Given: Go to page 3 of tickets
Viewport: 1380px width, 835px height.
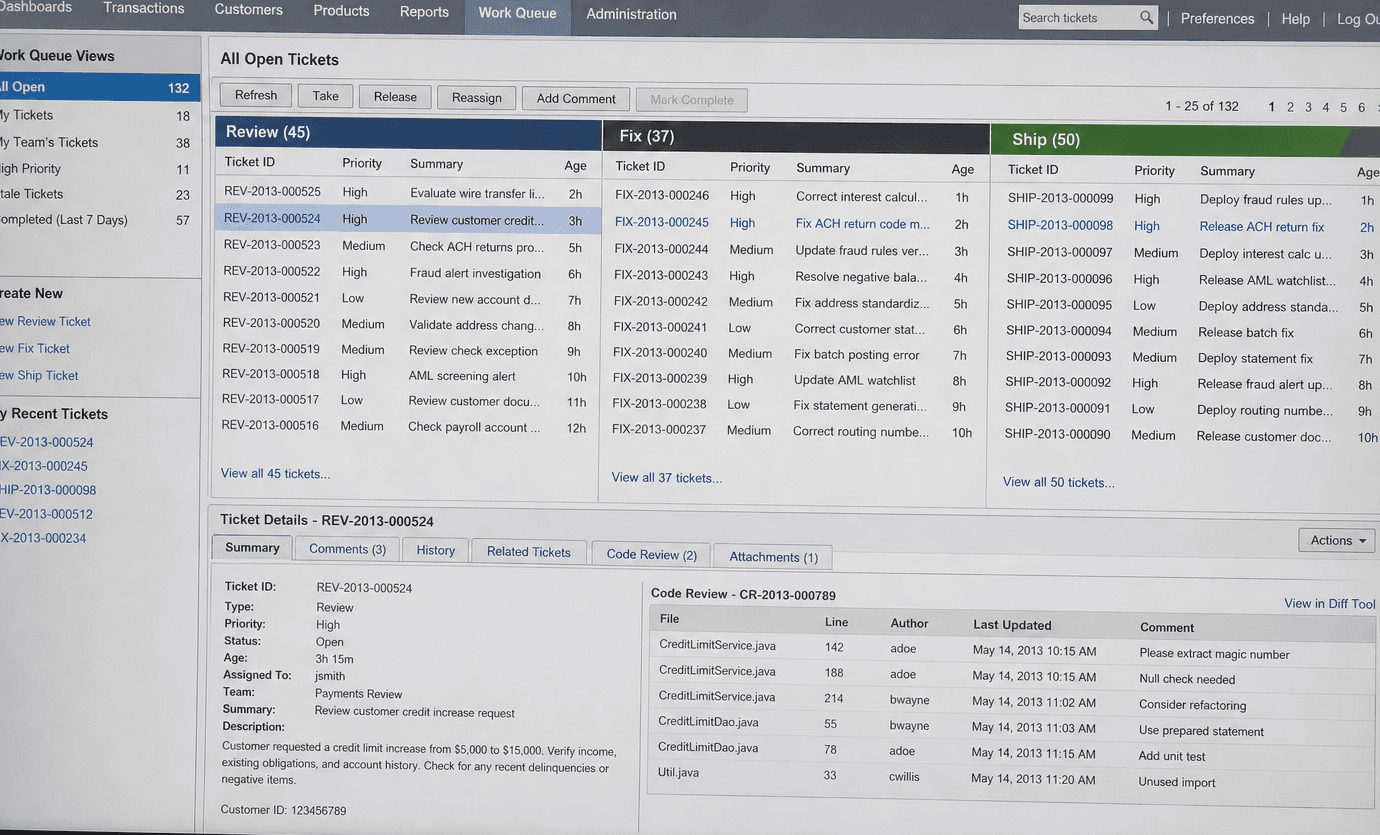Looking at the screenshot, I should pos(1308,107).
